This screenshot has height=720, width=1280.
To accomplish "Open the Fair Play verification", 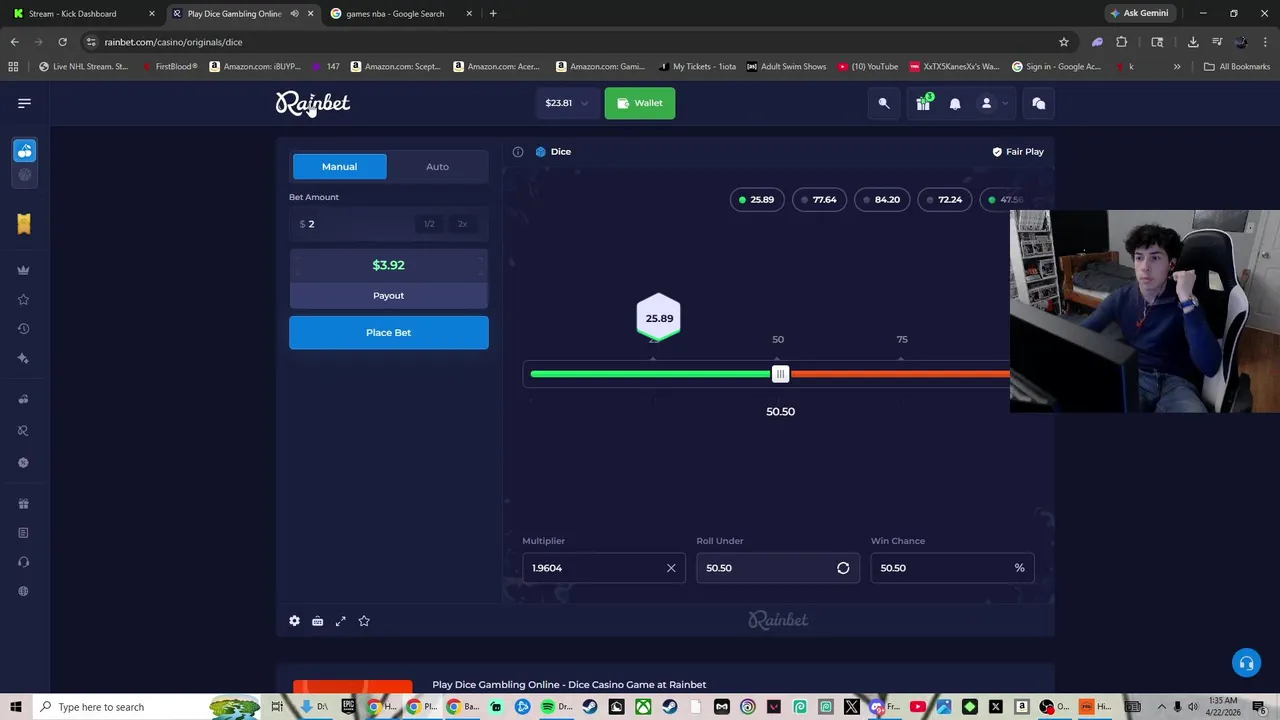I will (1018, 152).
